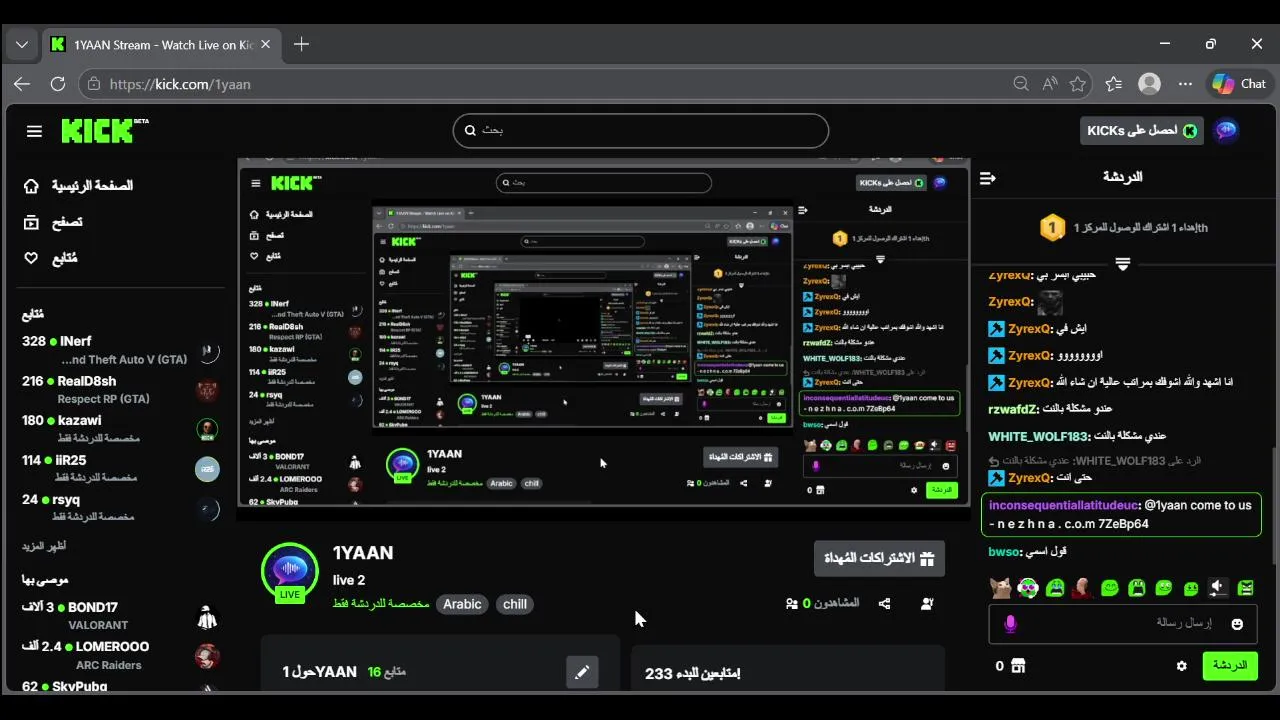Screen dimensions: 1280x720
Task: Click the follow user icon beside share
Action: click(927, 604)
